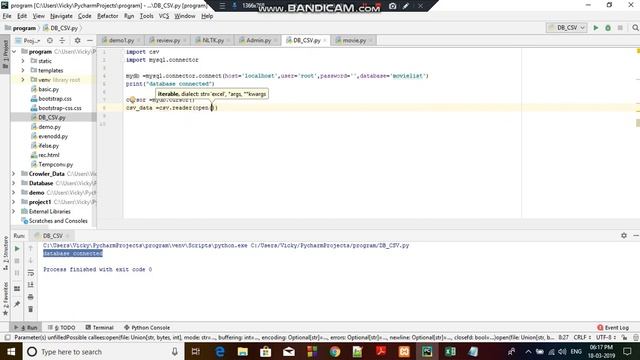
Task: Click the Stop icon in top toolbar
Action: pos(620,28)
